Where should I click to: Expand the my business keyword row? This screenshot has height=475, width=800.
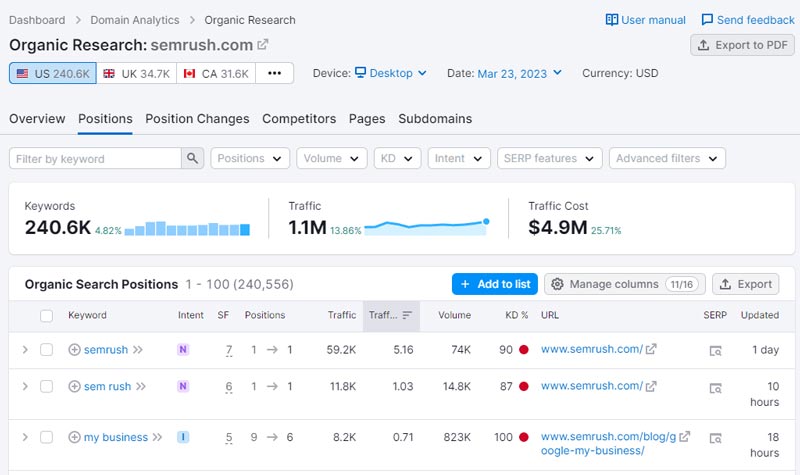click(25, 437)
